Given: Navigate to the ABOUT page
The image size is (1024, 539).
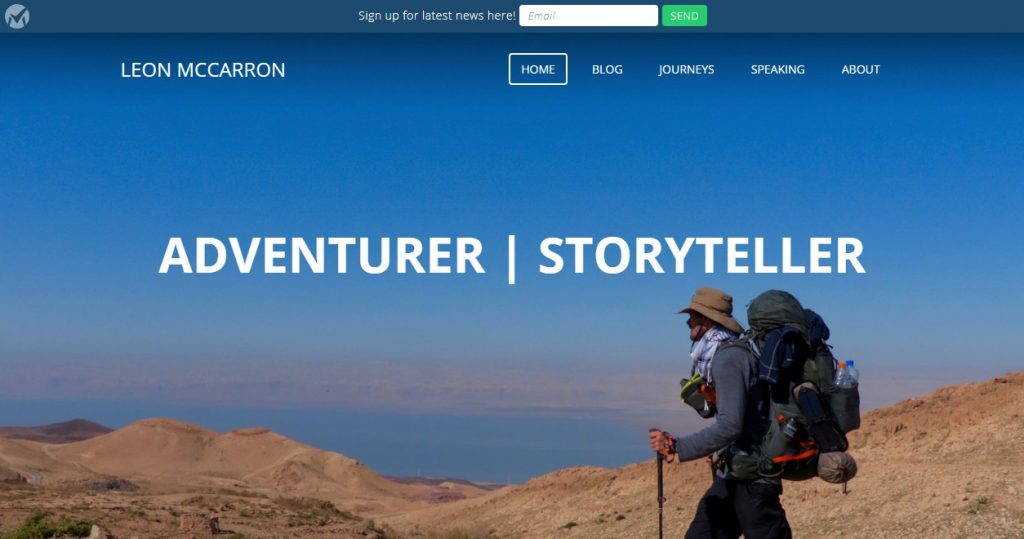Looking at the screenshot, I should click(861, 69).
